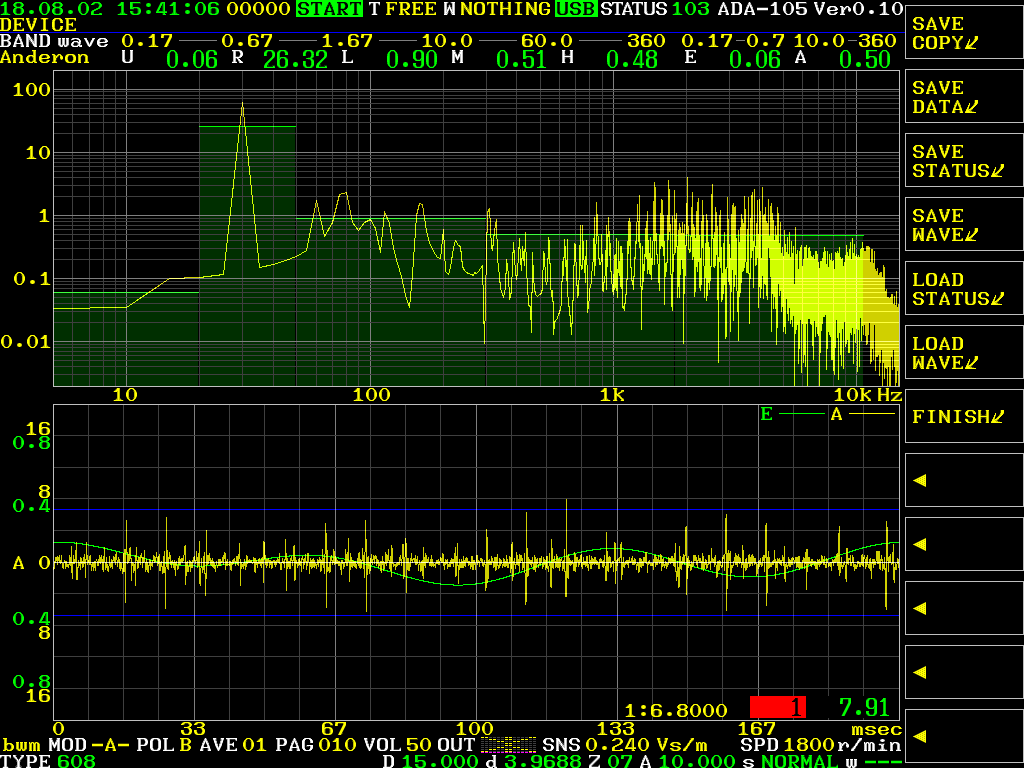Click the TYPE 608 bearing type
1024x768 pixels.
click(x=48, y=761)
